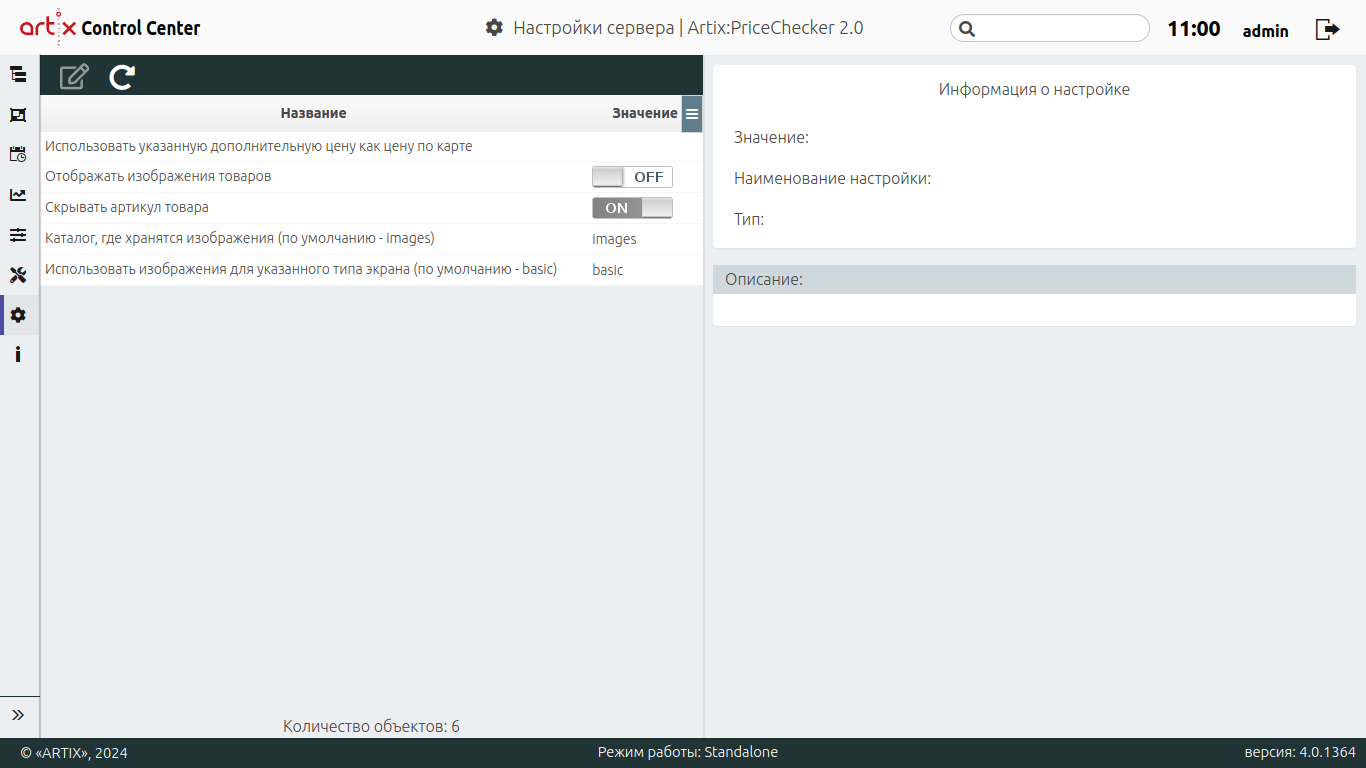
Task: Click the calendar schedule sidebar icon
Action: click(18, 154)
